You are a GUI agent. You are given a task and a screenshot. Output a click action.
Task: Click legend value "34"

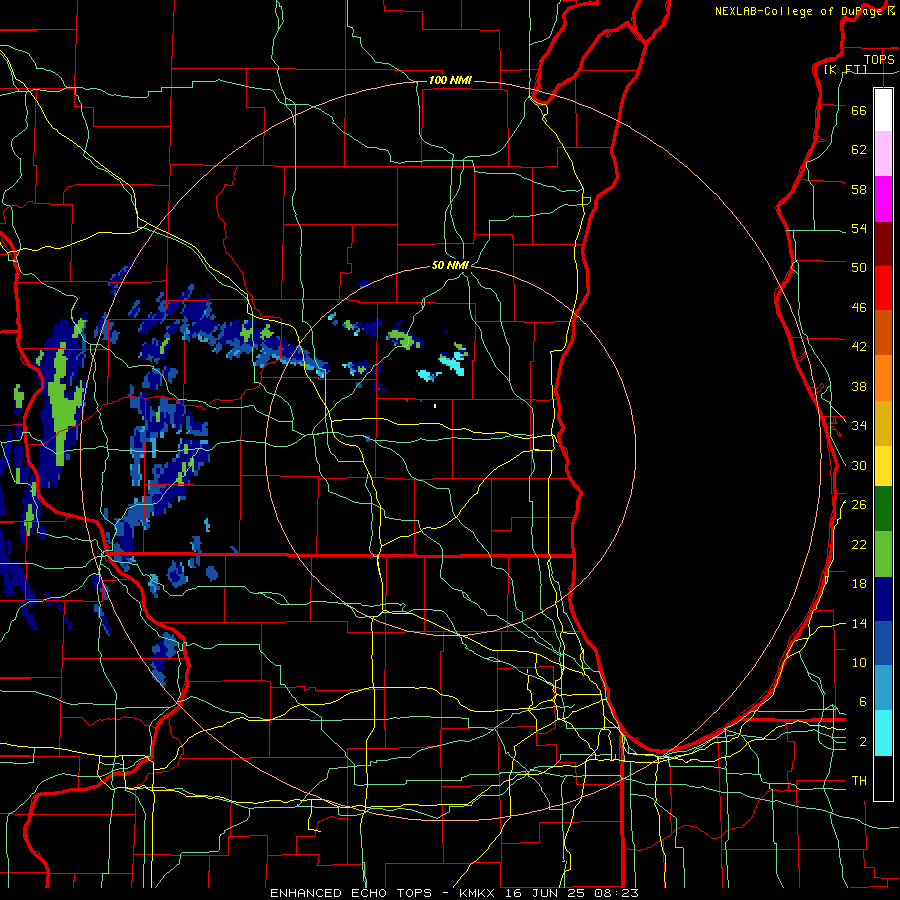tap(859, 426)
